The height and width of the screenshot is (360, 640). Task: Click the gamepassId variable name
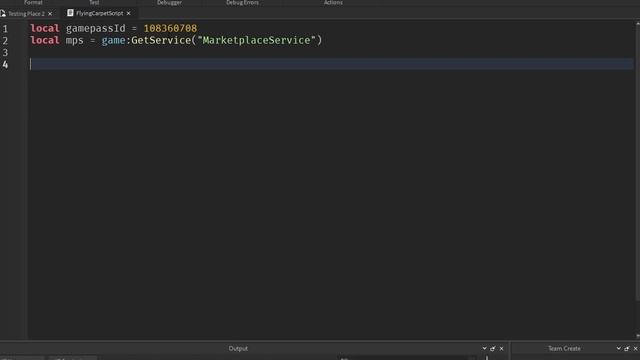pos(96,28)
